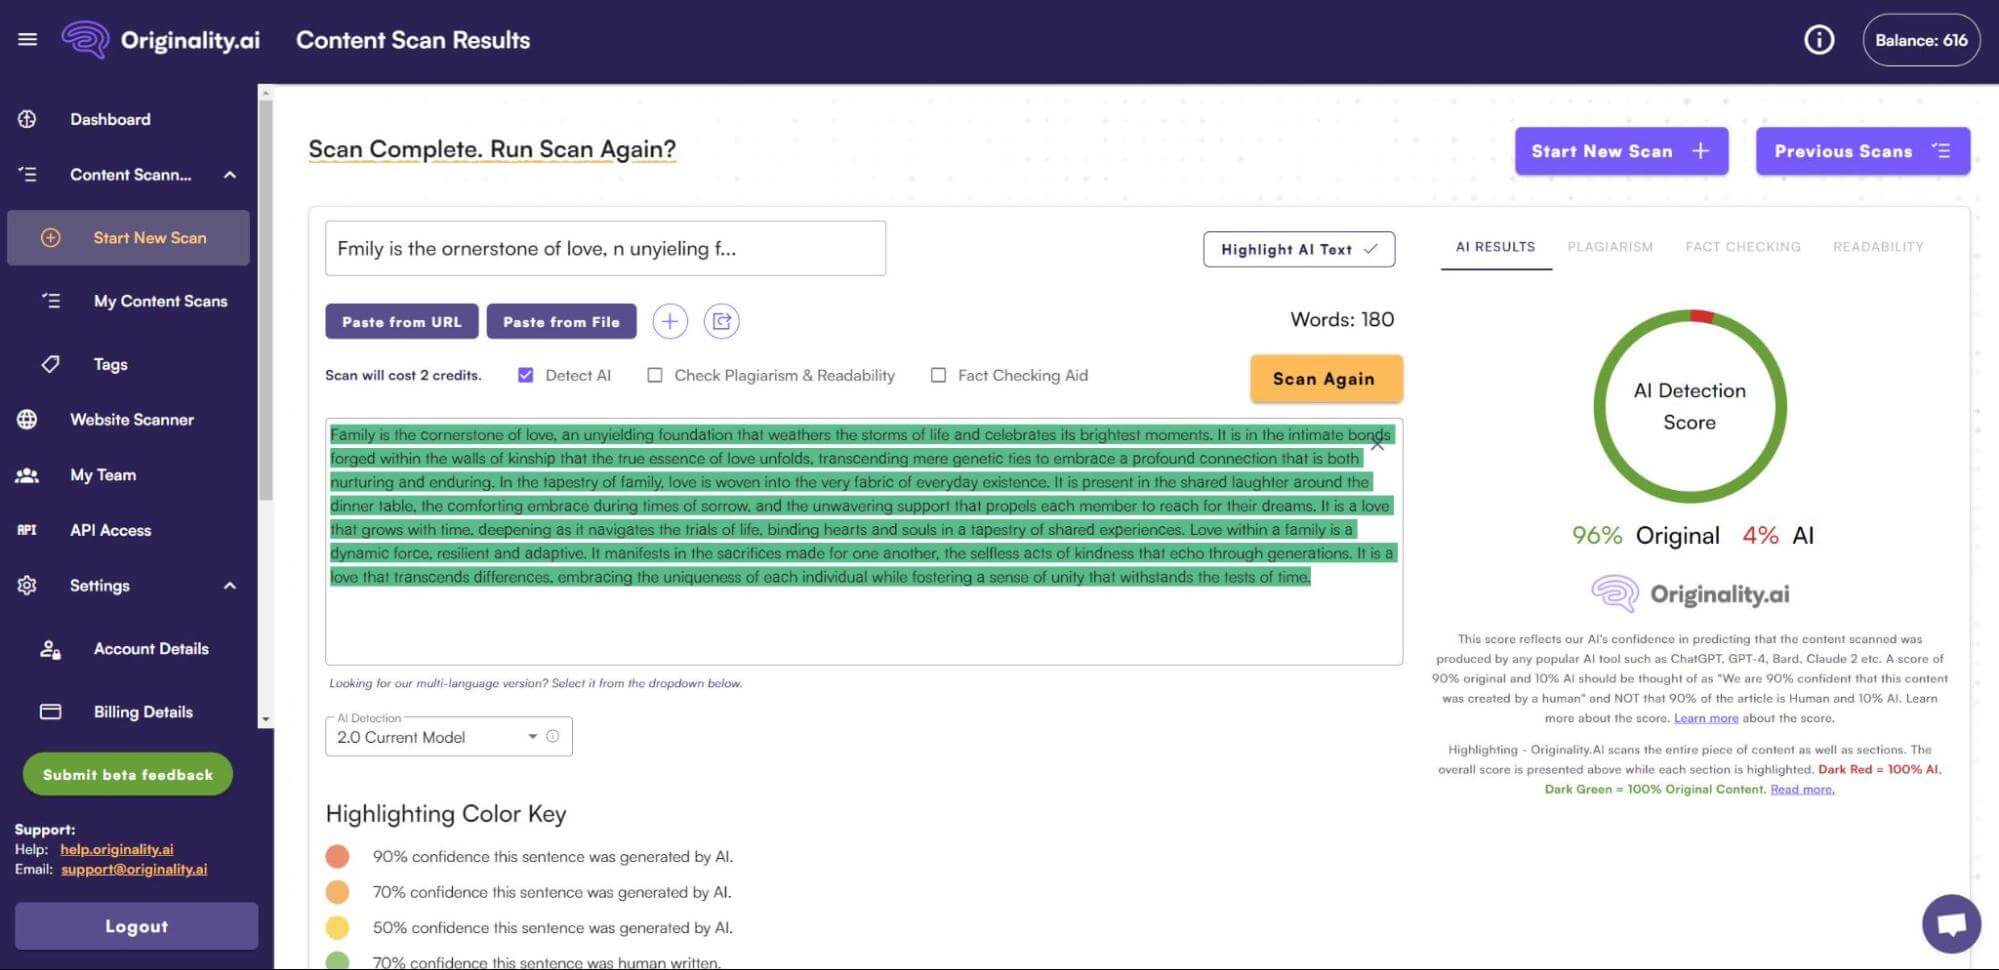This screenshot has height=970, width=1999.
Task: Click Paste from File button
Action: pos(561,322)
